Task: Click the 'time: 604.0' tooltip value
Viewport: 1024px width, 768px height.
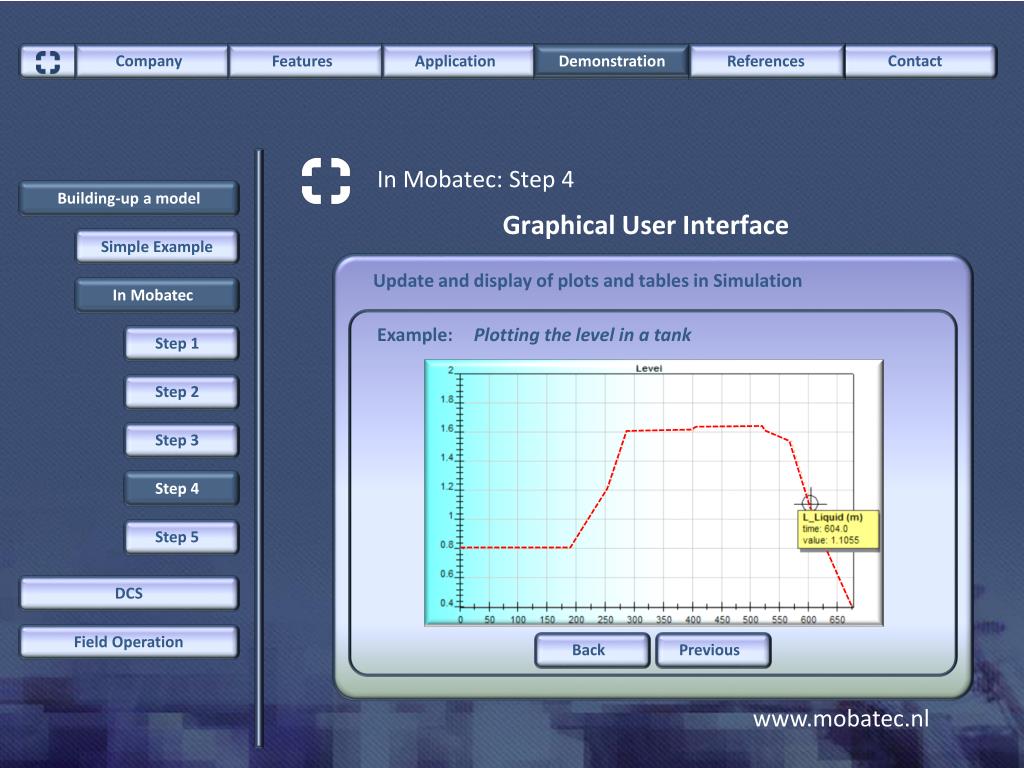Action: (x=825, y=528)
